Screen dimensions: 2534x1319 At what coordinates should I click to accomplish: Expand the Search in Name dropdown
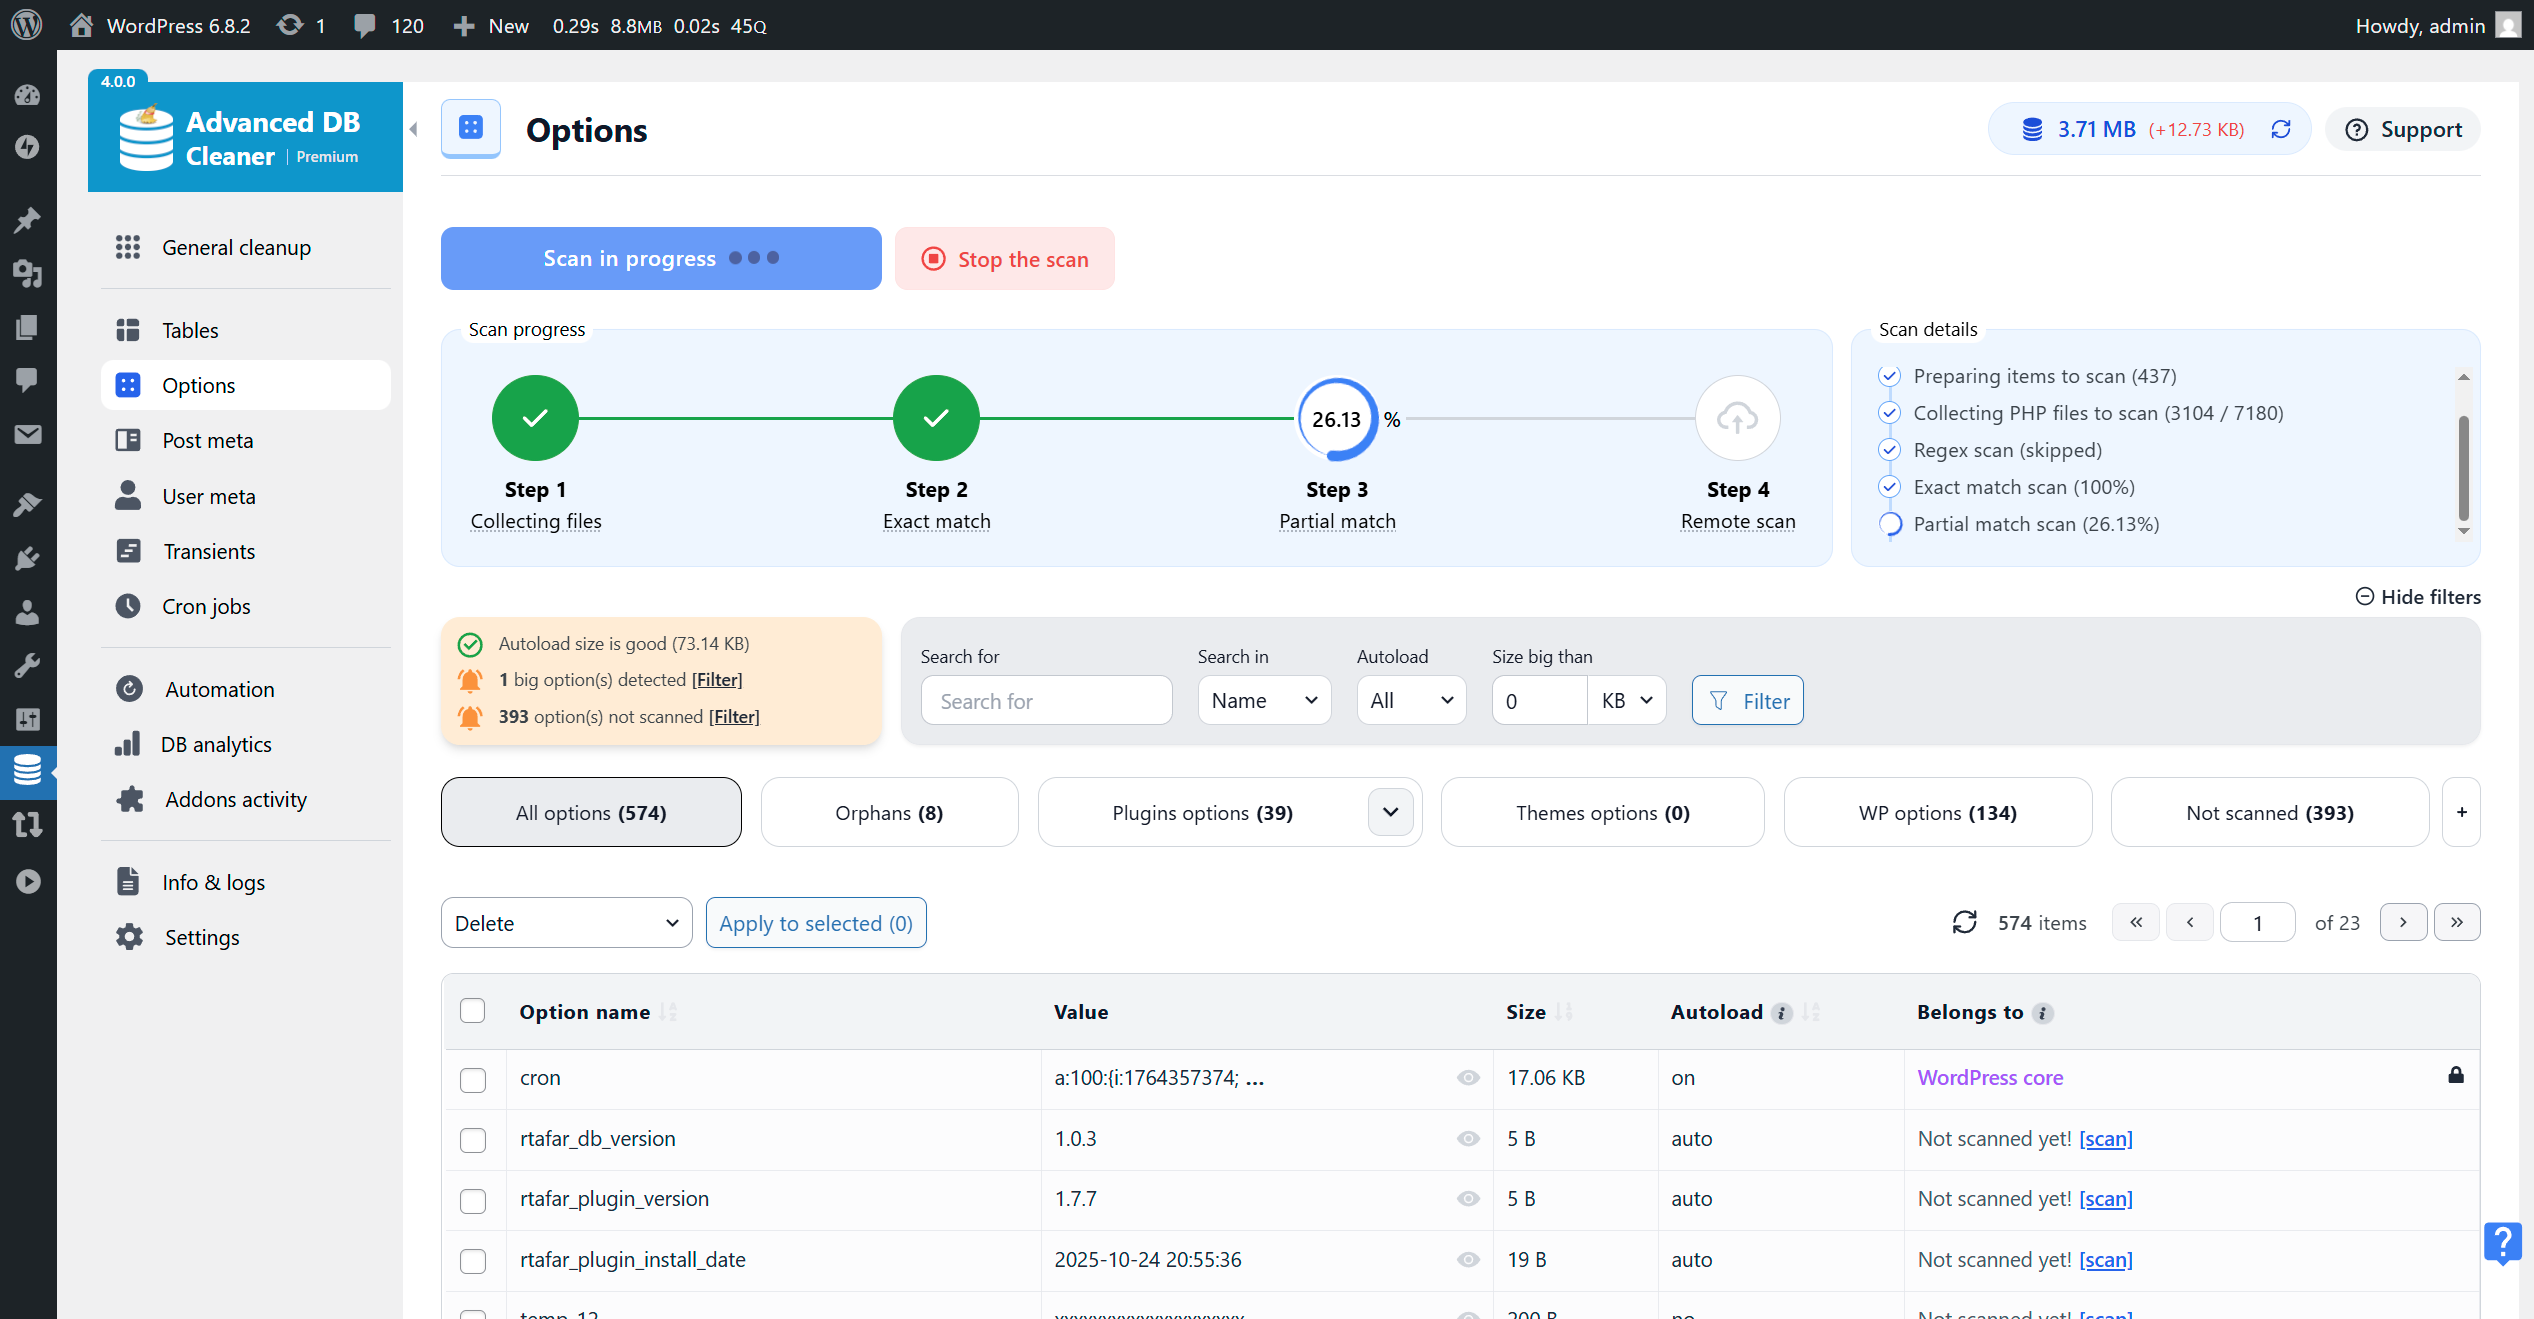coord(1264,701)
